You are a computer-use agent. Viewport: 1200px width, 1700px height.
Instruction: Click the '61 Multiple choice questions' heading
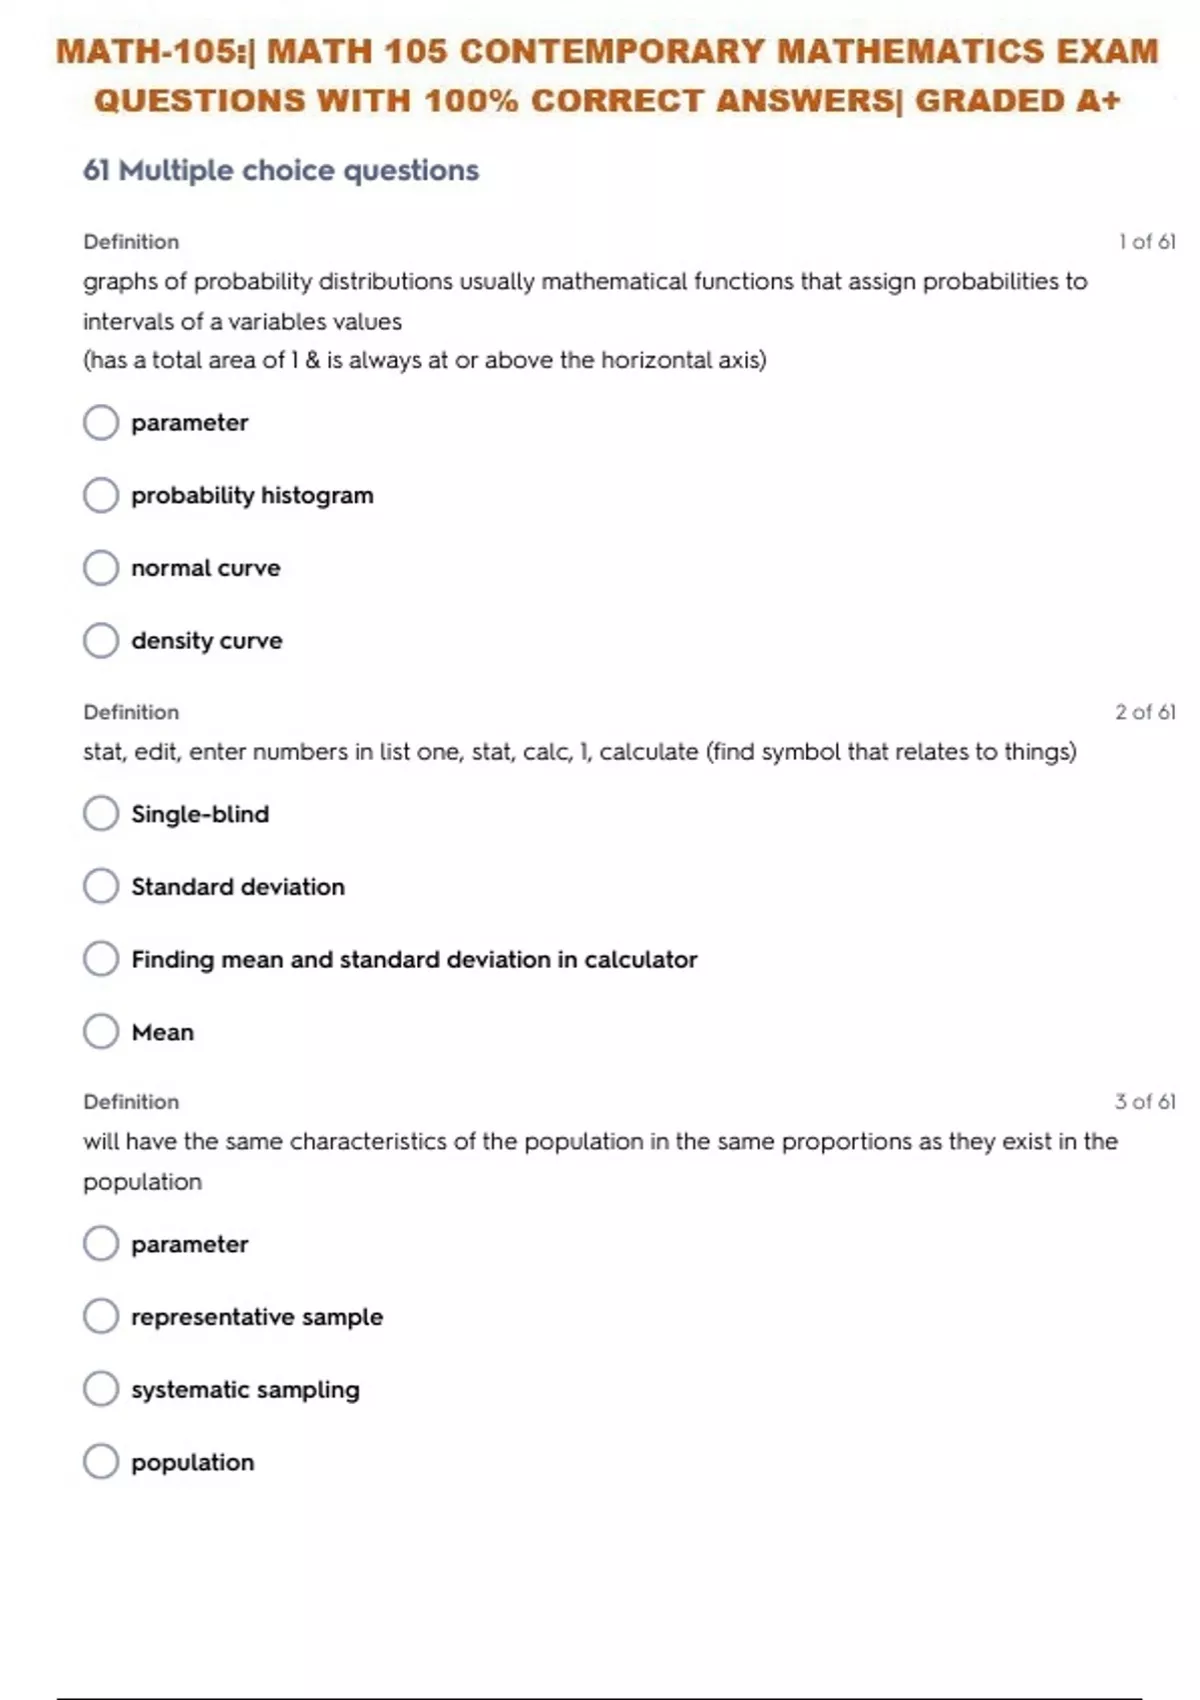281,171
